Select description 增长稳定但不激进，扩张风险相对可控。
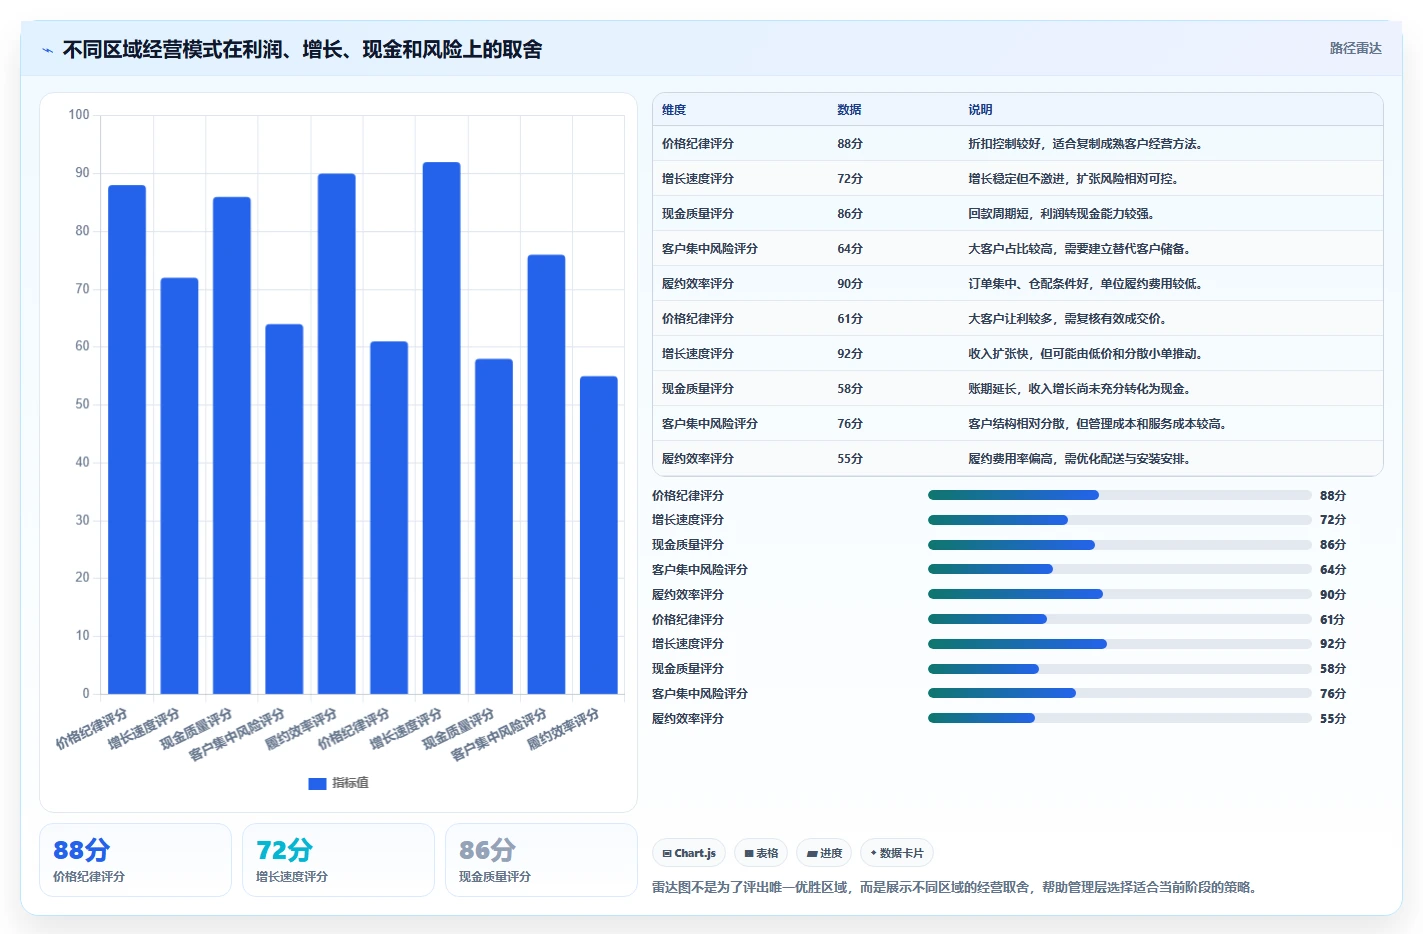This screenshot has width=1423, height=934. click(1073, 179)
